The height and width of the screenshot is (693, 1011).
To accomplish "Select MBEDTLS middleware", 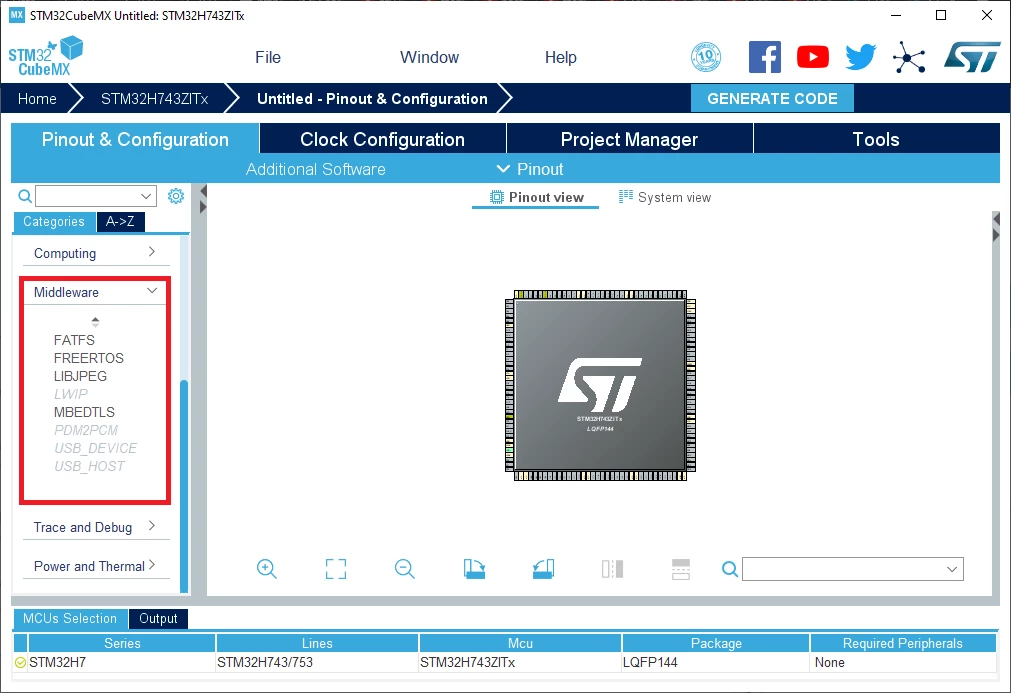I will coord(84,412).
